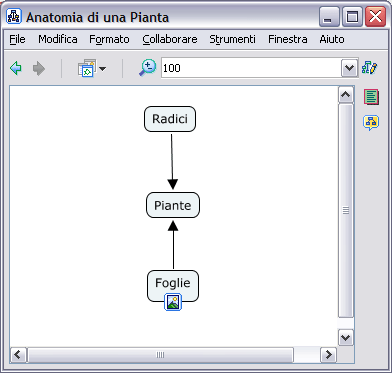
Task: Click the green back arrow icon
Action: point(16,69)
